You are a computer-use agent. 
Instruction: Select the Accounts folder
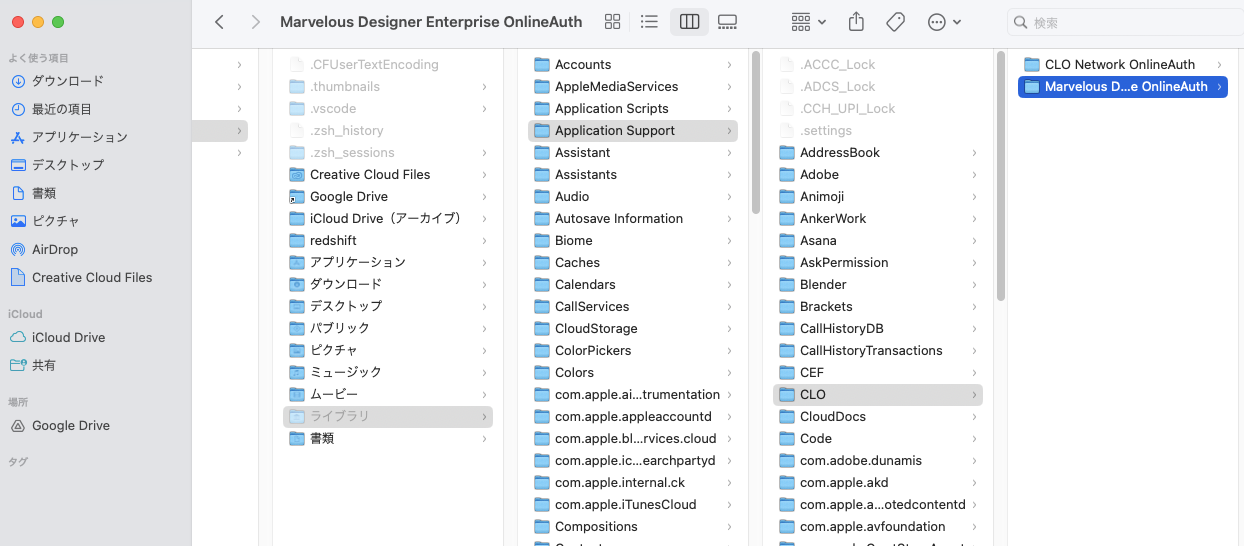click(x=633, y=64)
